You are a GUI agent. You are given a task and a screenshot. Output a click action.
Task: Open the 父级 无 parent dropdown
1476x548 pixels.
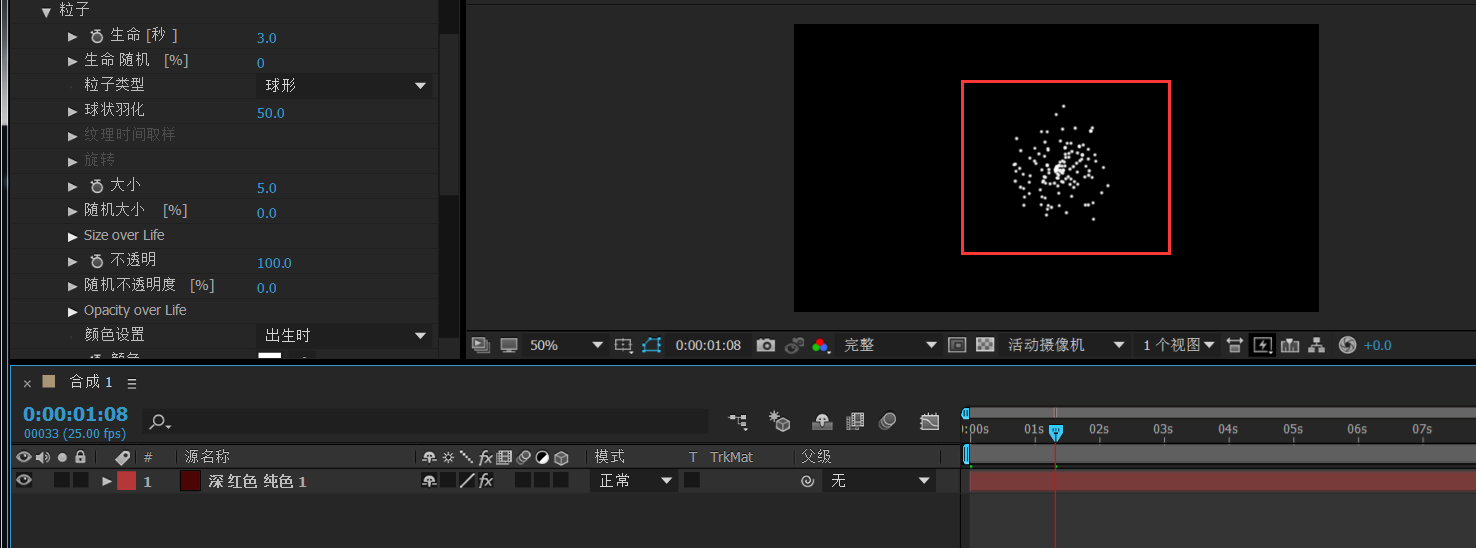click(x=879, y=481)
